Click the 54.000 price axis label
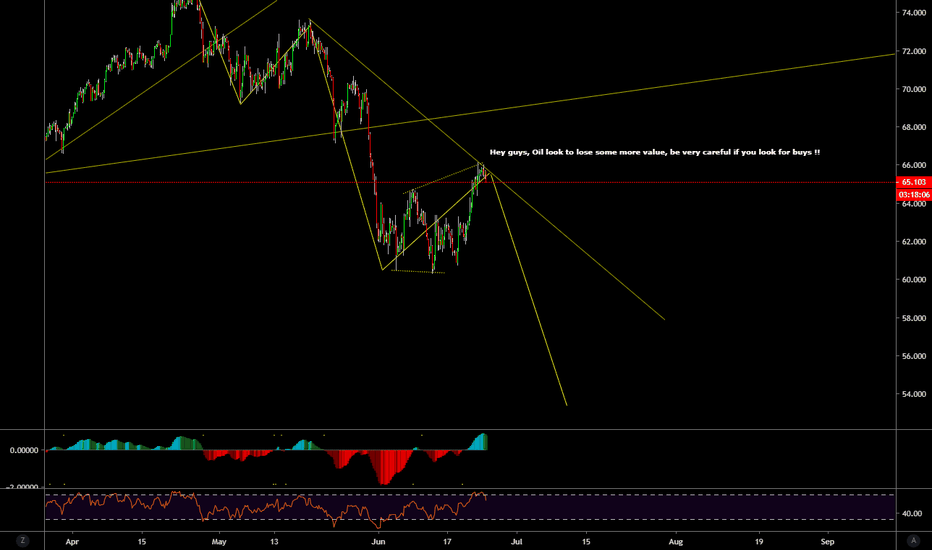Image resolution: width=932 pixels, height=550 pixels. click(x=914, y=394)
